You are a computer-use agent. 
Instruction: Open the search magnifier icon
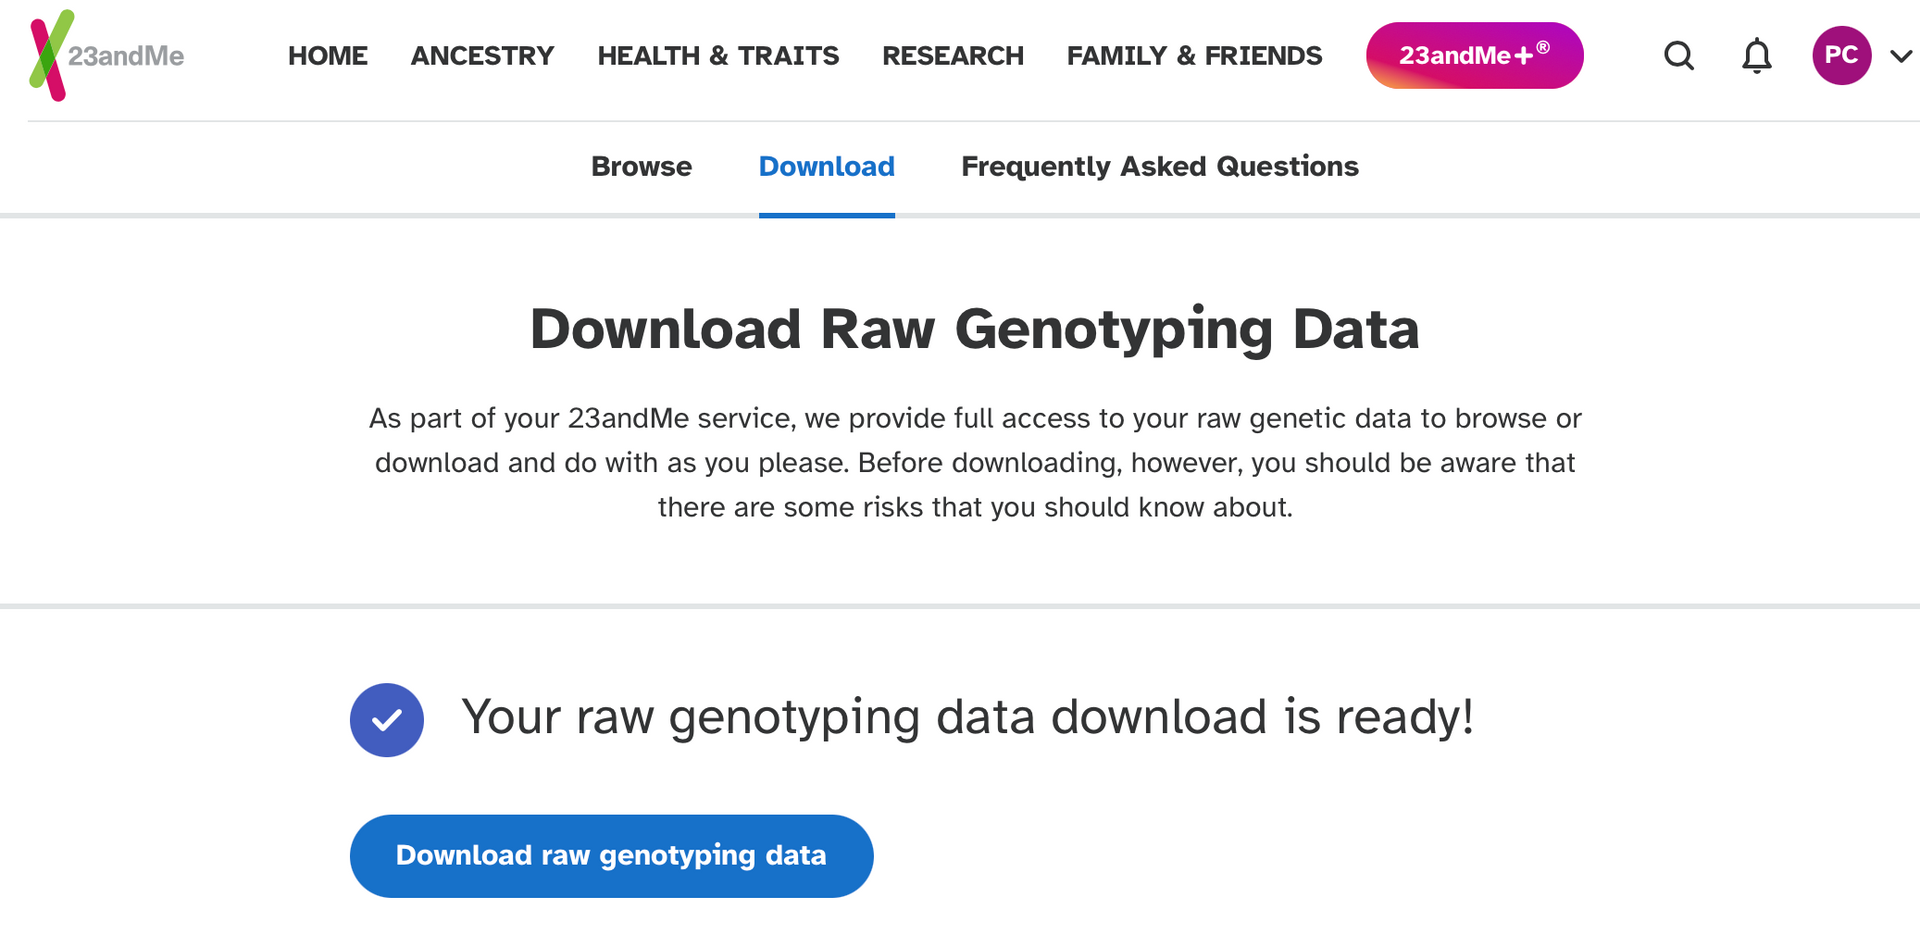click(1679, 56)
